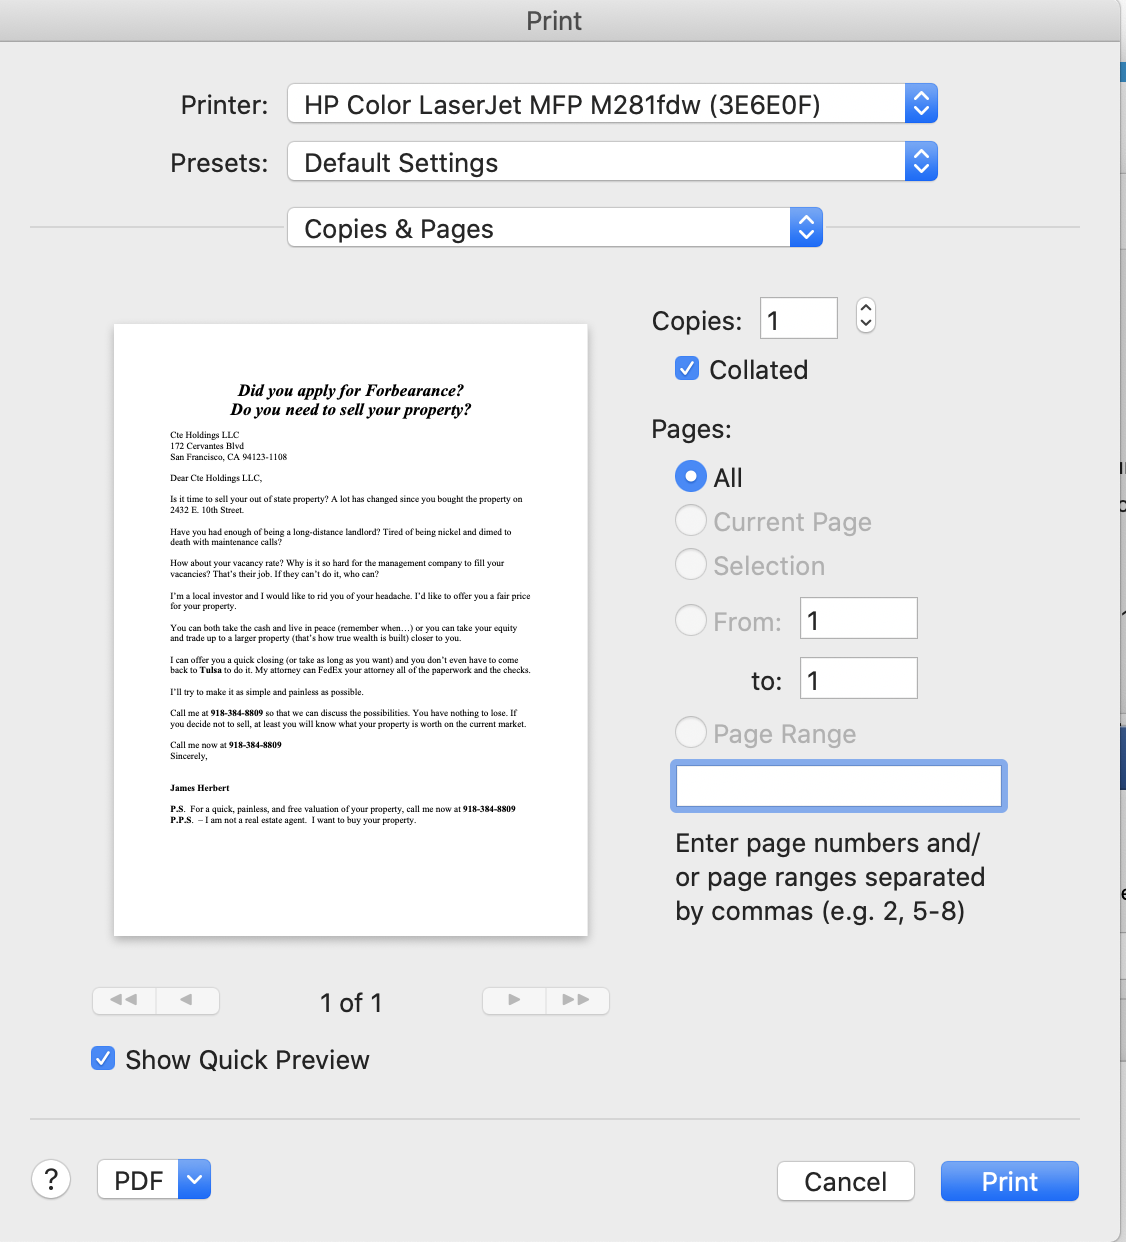Open the Presets dropdown showing Default Settings

(611, 161)
